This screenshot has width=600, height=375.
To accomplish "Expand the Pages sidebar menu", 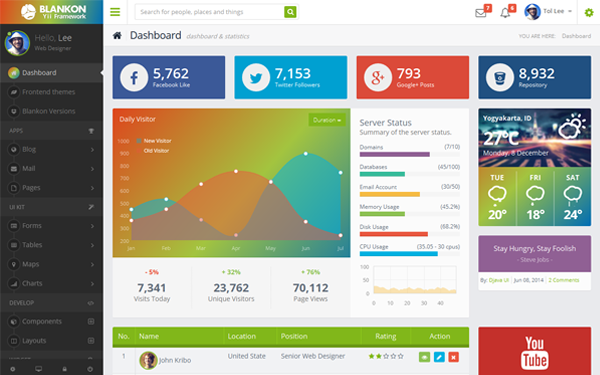I will [x=51, y=188].
